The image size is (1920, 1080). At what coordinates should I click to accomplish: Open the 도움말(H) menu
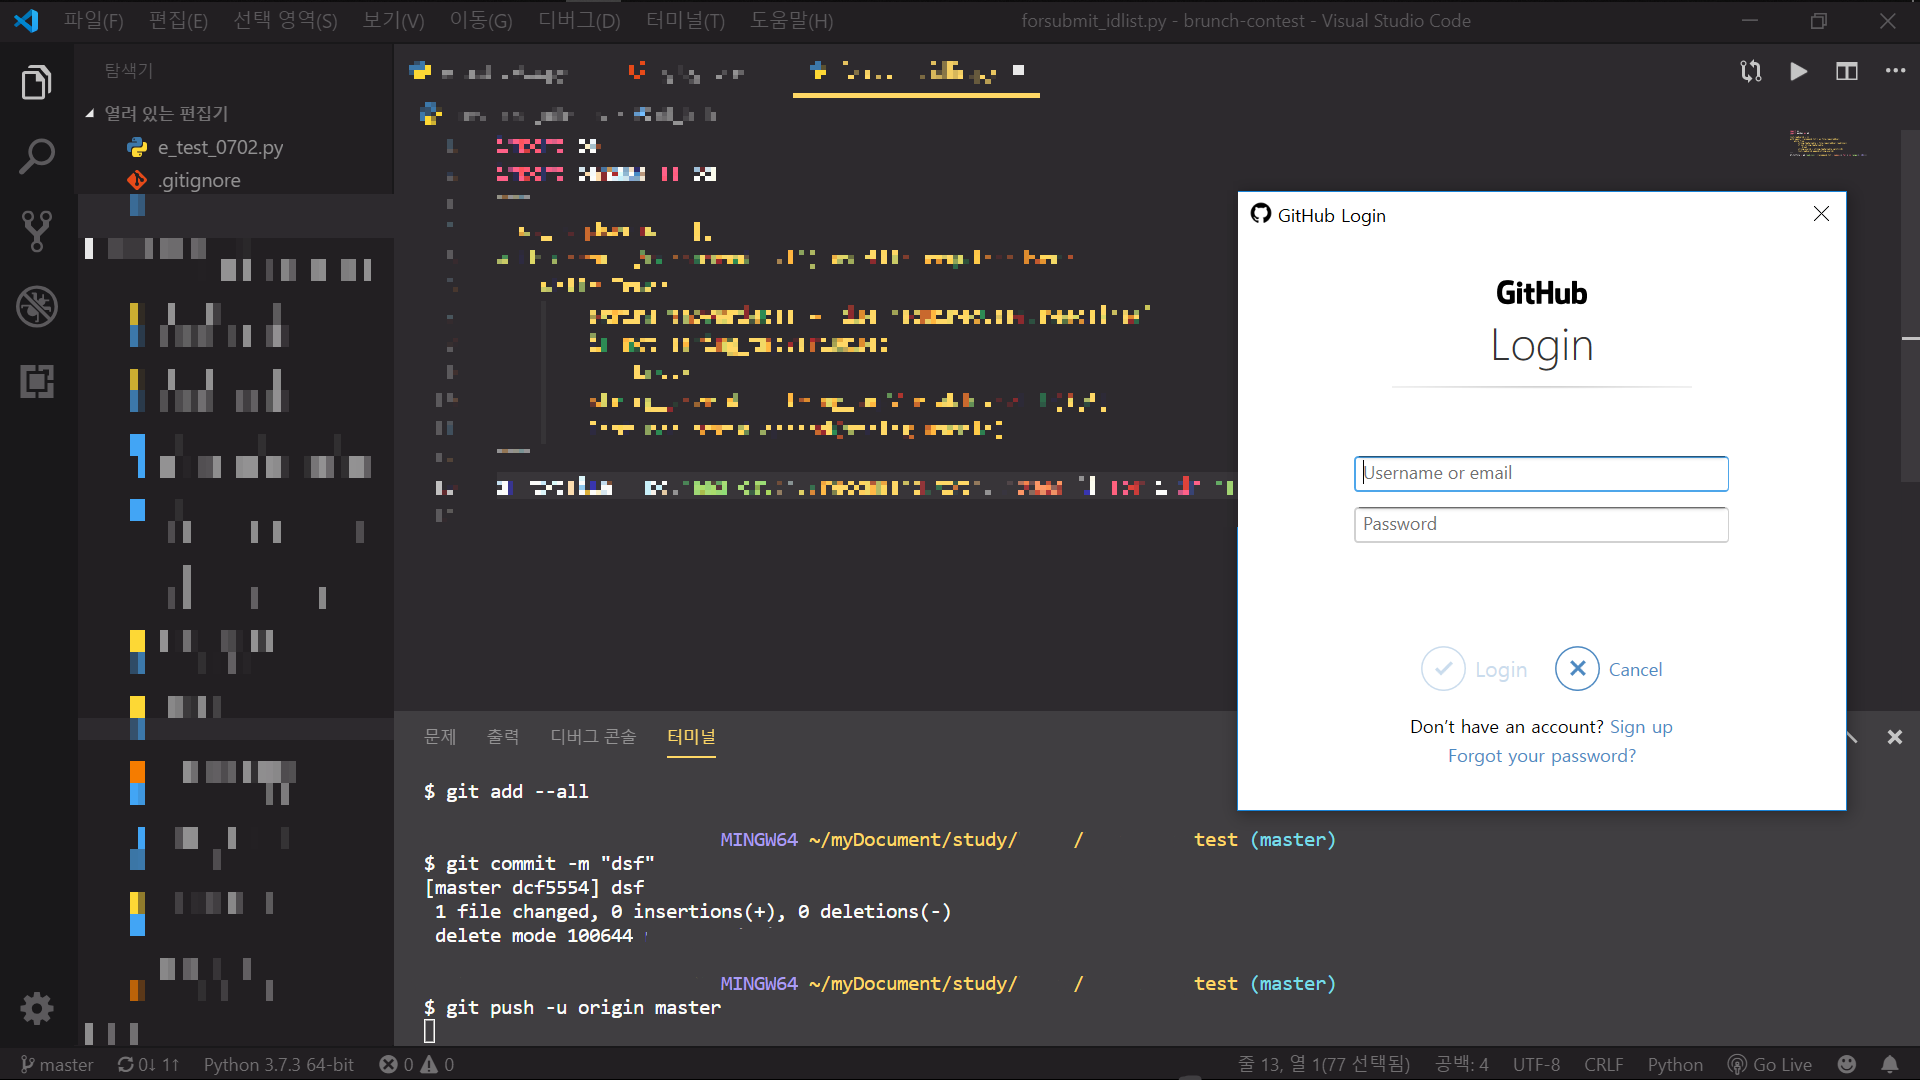[x=791, y=20]
